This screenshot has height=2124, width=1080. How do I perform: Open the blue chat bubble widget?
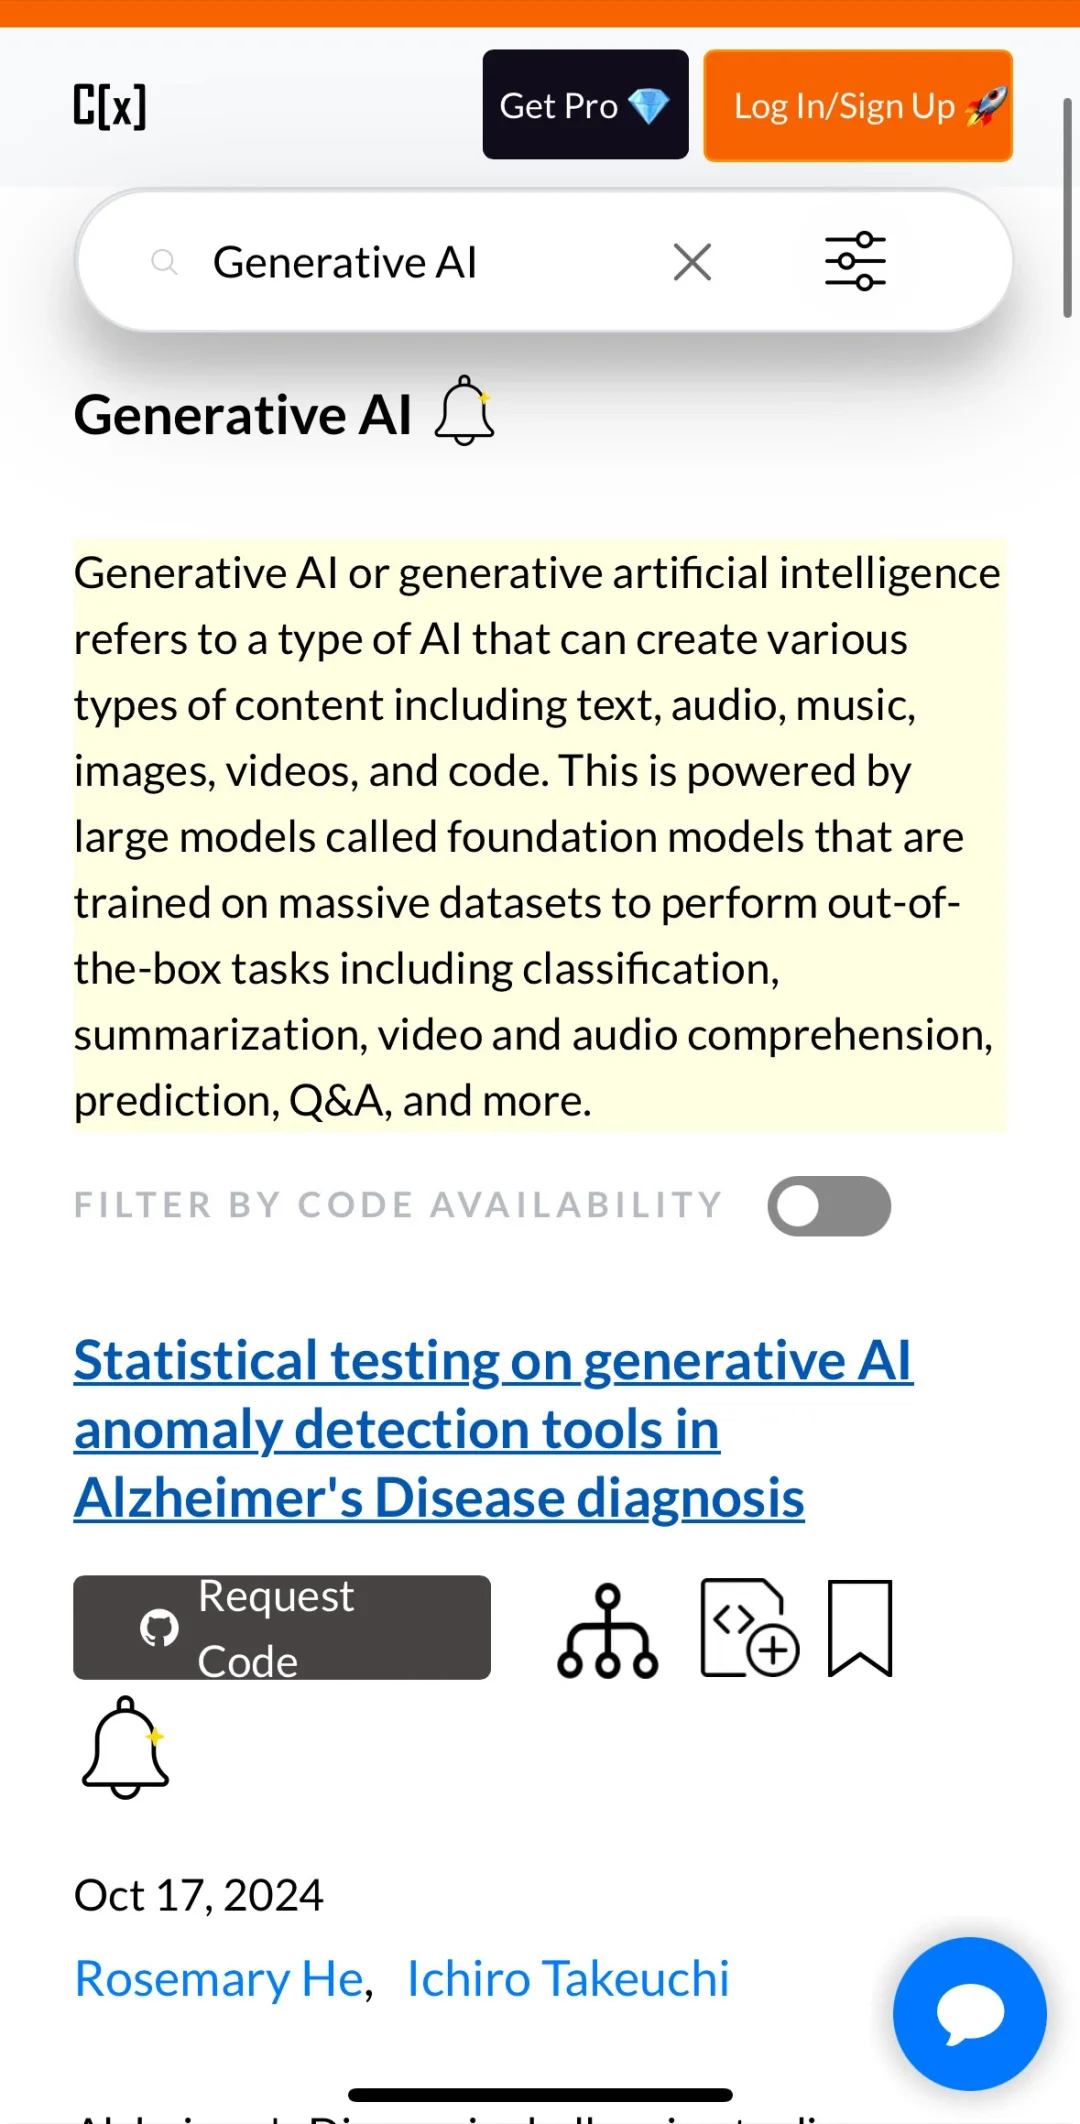tap(969, 2013)
